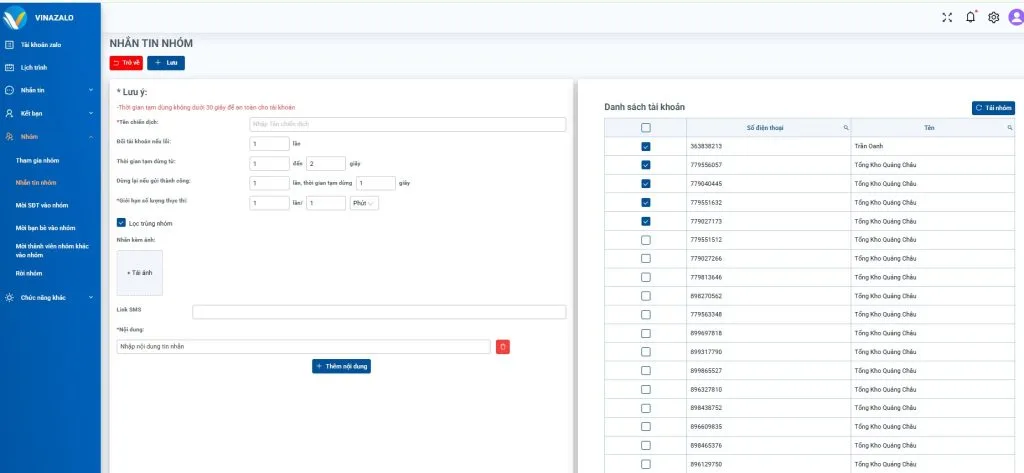Select Mời SĐT vào nhóm
1024x473 pixels.
click(x=42, y=205)
